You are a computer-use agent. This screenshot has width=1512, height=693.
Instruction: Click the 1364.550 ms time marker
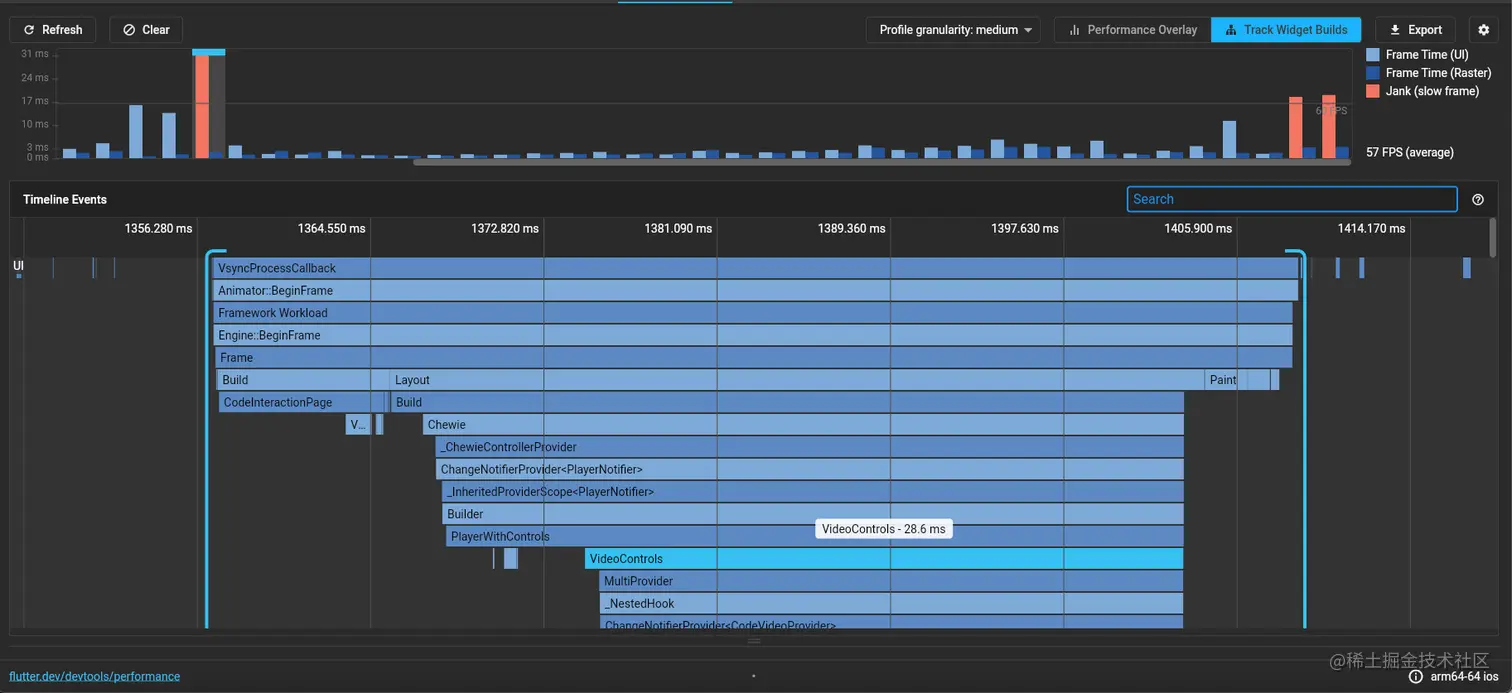pos(332,228)
